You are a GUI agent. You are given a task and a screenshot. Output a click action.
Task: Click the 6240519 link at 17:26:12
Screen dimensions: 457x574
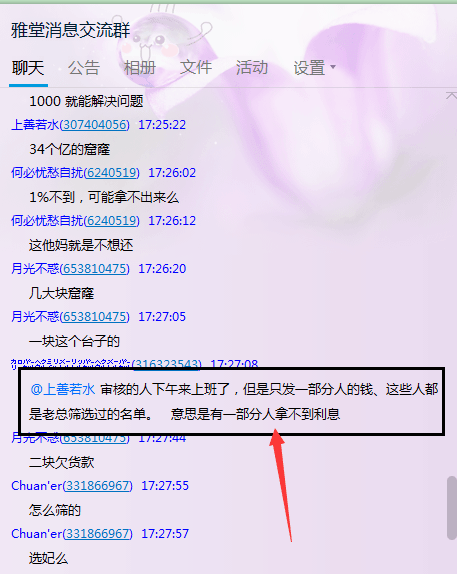[112, 221]
